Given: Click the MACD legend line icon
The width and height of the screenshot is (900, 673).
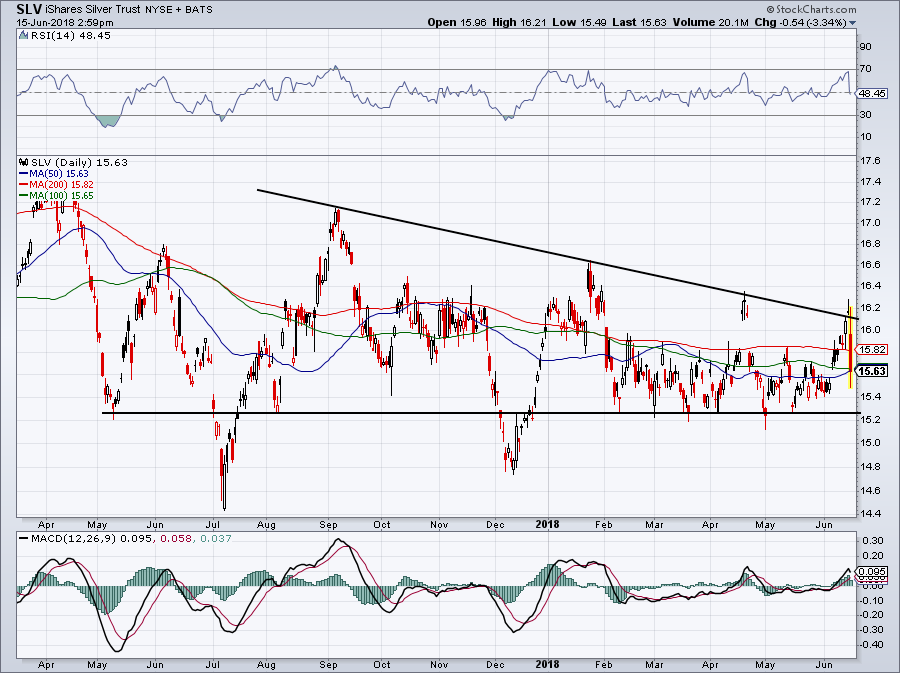Looking at the screenshot, I should [x=24, y=538].
